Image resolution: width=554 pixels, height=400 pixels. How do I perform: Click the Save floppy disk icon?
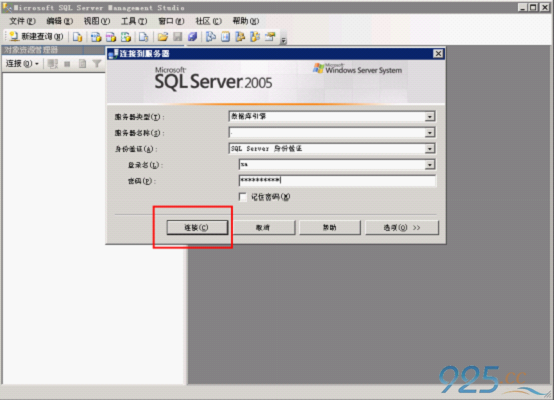(177, 36)
